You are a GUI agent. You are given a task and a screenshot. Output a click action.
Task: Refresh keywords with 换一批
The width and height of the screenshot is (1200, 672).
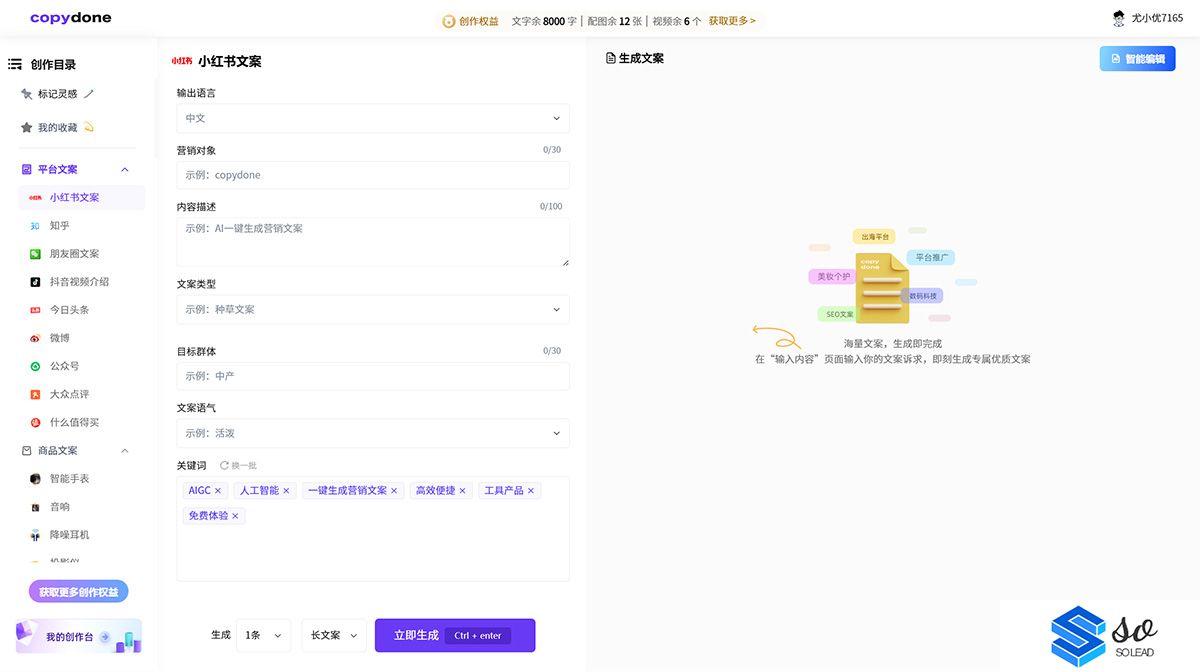pos(238,465)
